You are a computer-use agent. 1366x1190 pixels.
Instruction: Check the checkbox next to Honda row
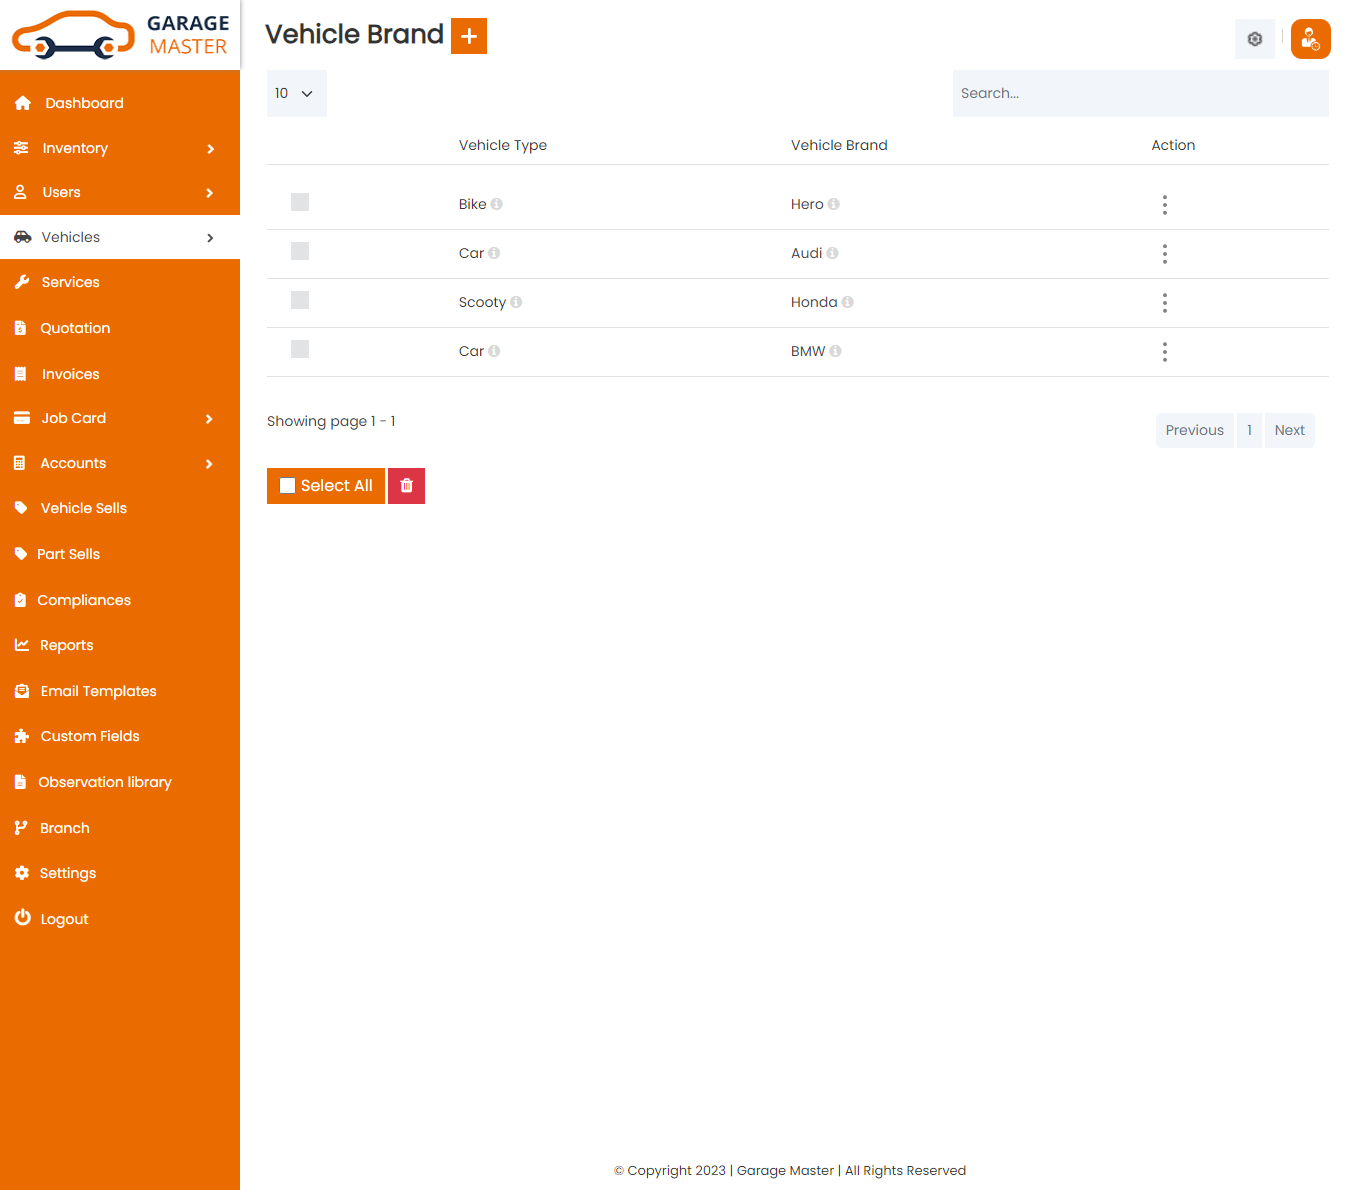(x=300, y=299)
